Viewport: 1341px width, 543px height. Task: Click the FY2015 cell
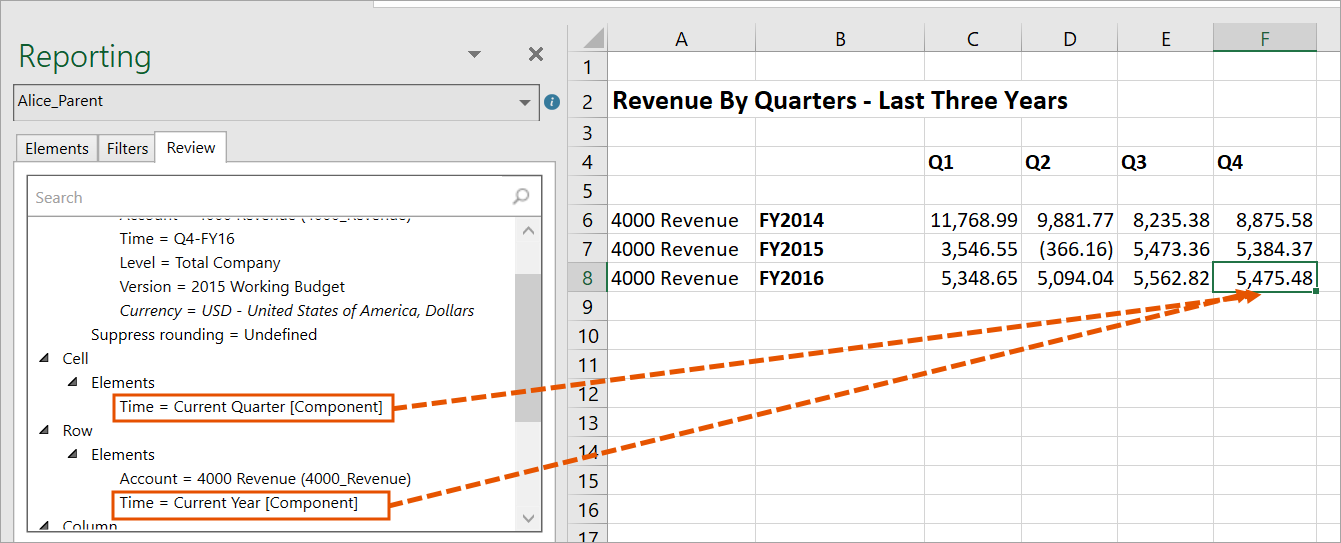(840, 249)
